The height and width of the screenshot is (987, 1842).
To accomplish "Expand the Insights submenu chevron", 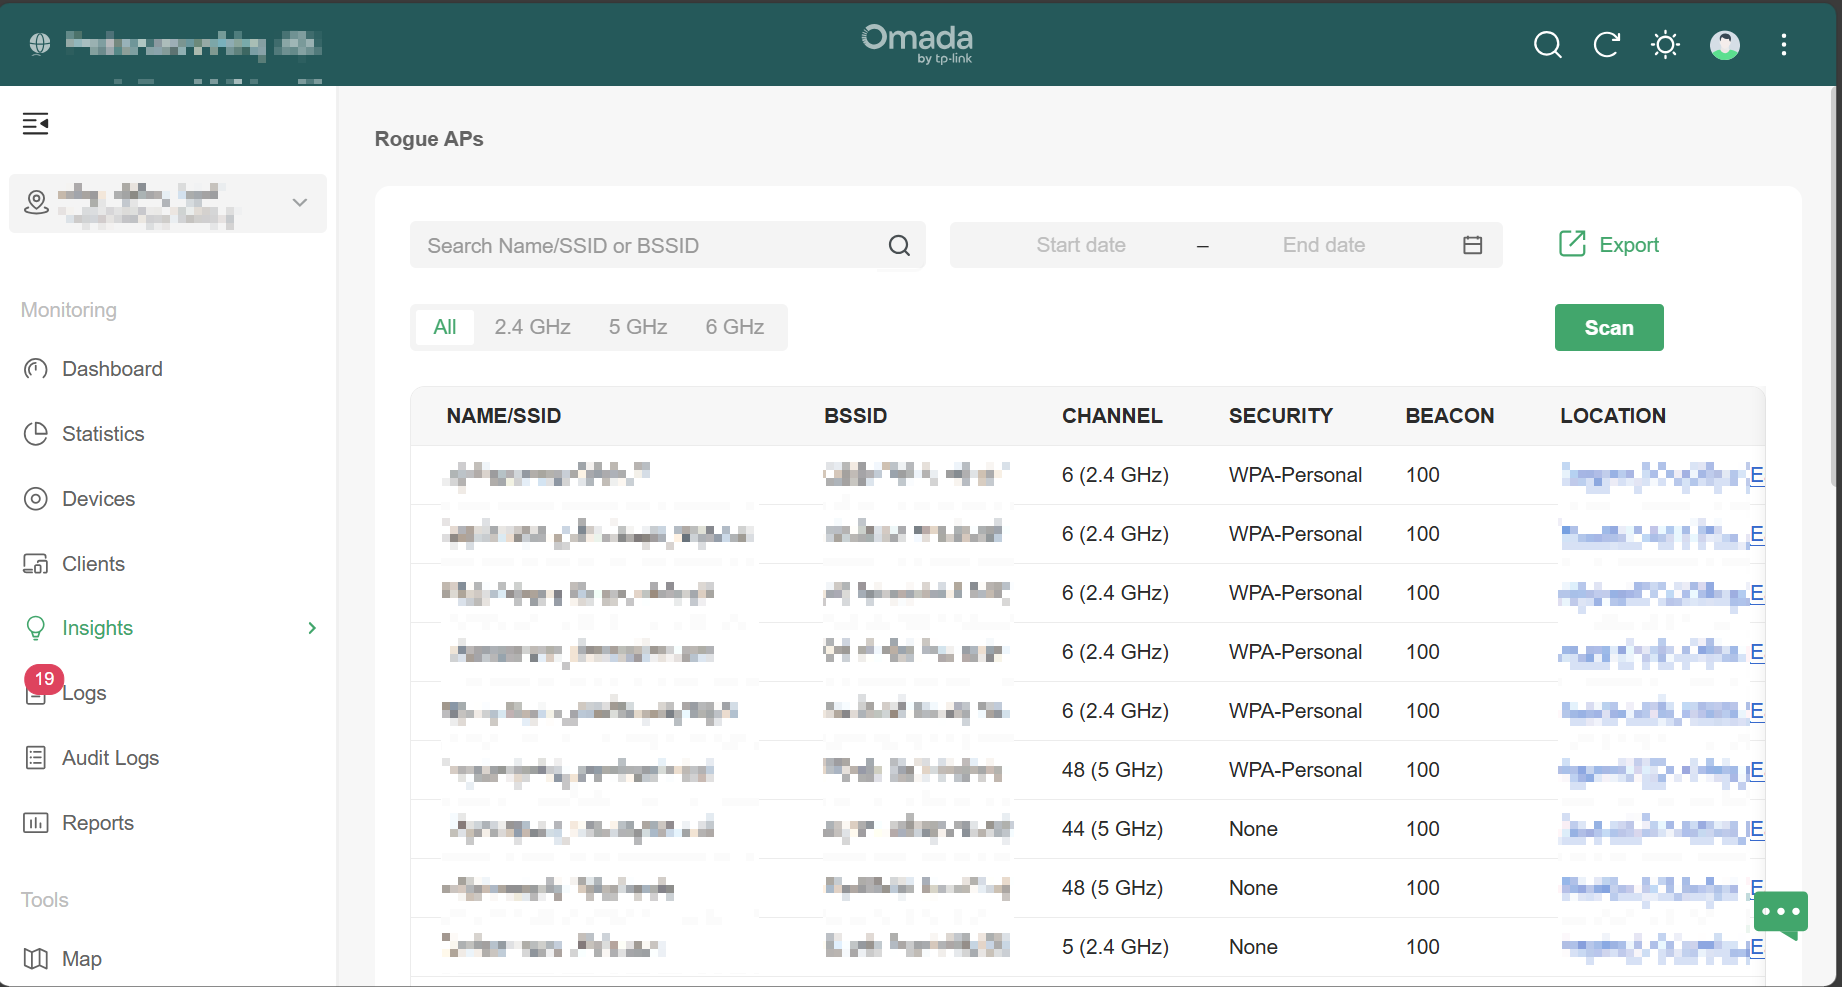I will coord(312,628).
